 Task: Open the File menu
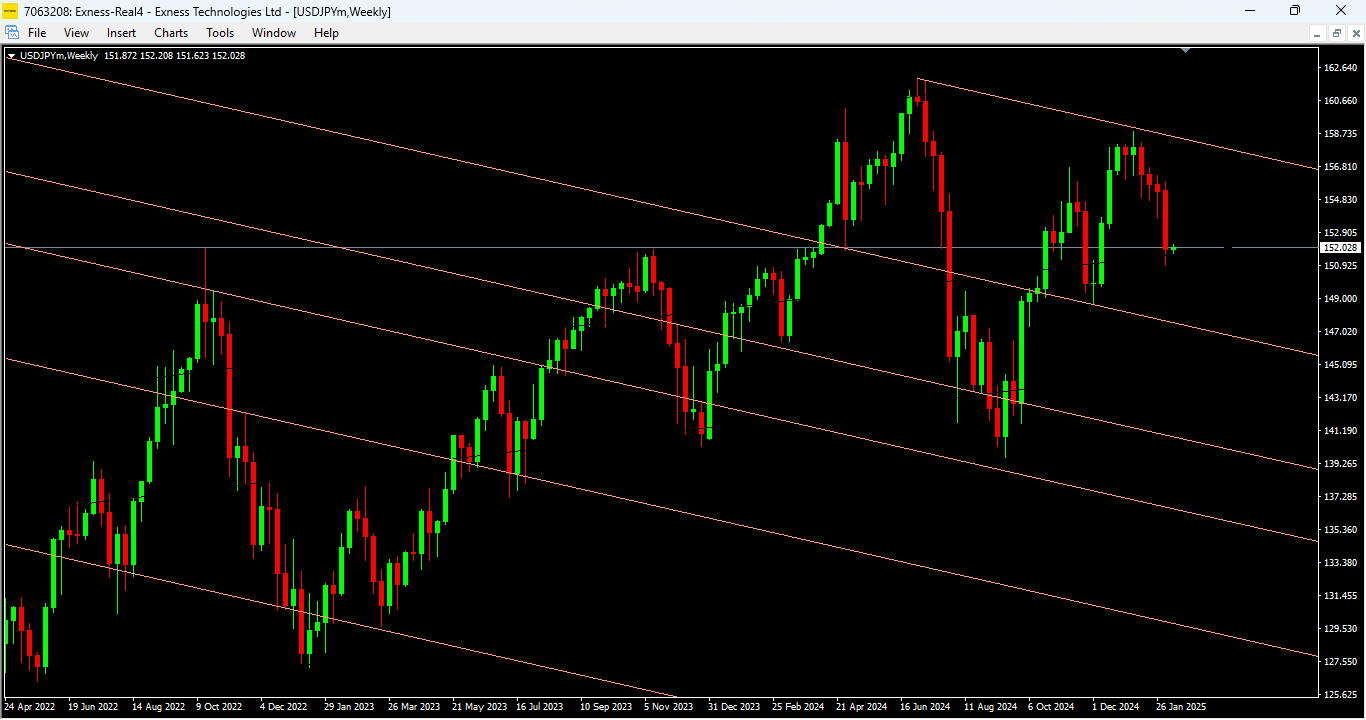click(37, 33)
